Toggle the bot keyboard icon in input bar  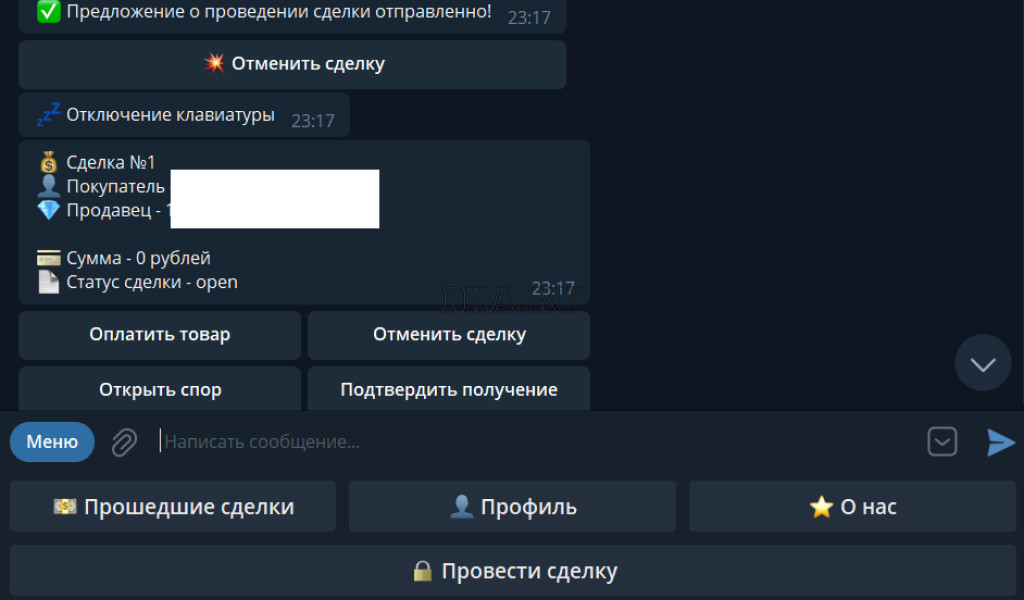pyautogui.click(x=942, y=442)
